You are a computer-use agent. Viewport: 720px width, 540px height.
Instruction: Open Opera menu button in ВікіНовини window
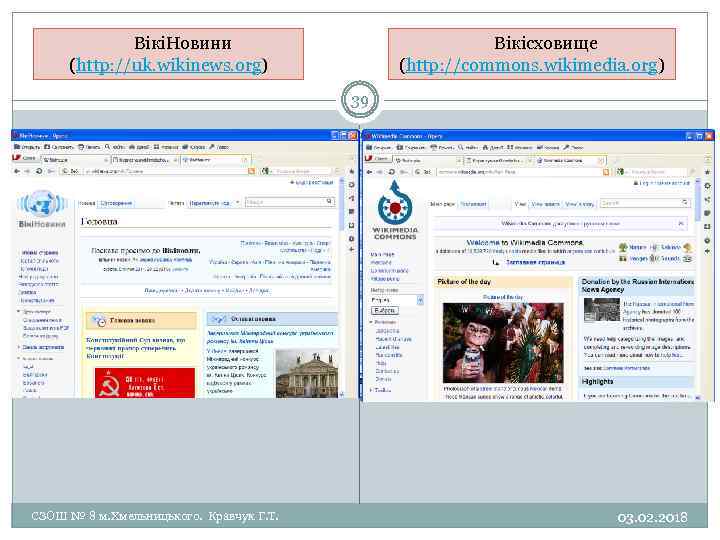tap(25, 158)
